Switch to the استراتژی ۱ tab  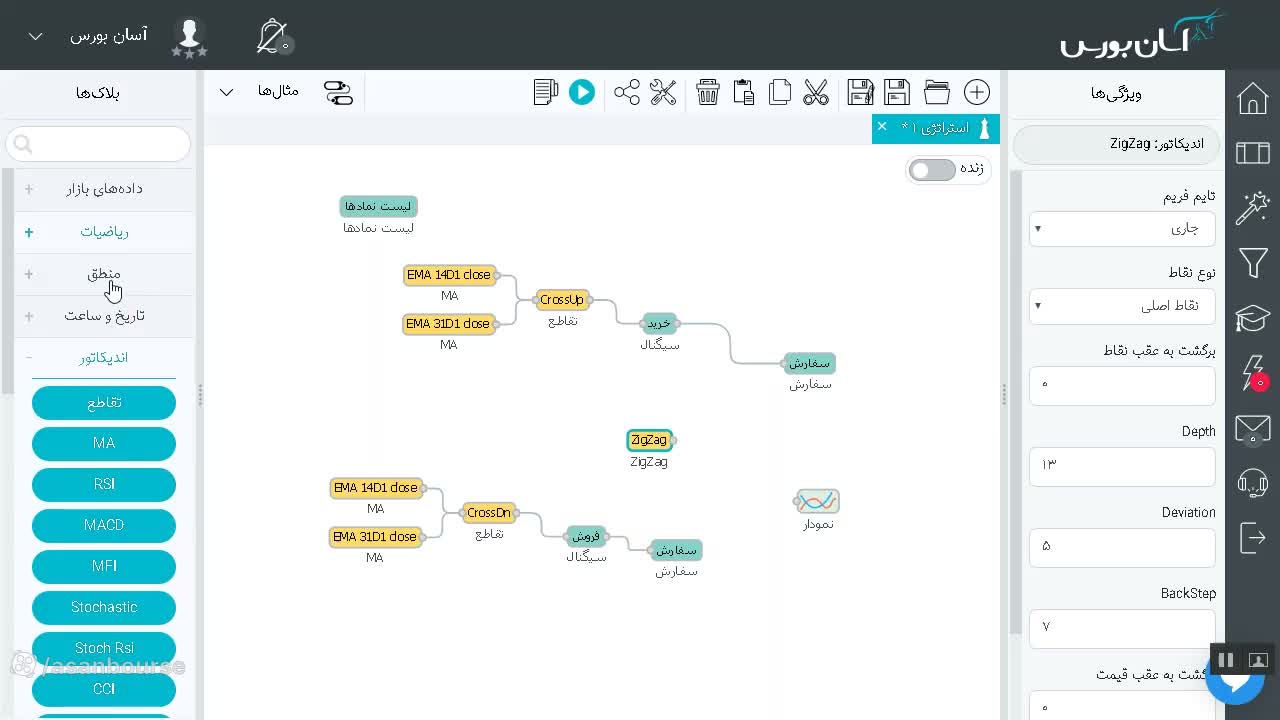coord(935,128)
